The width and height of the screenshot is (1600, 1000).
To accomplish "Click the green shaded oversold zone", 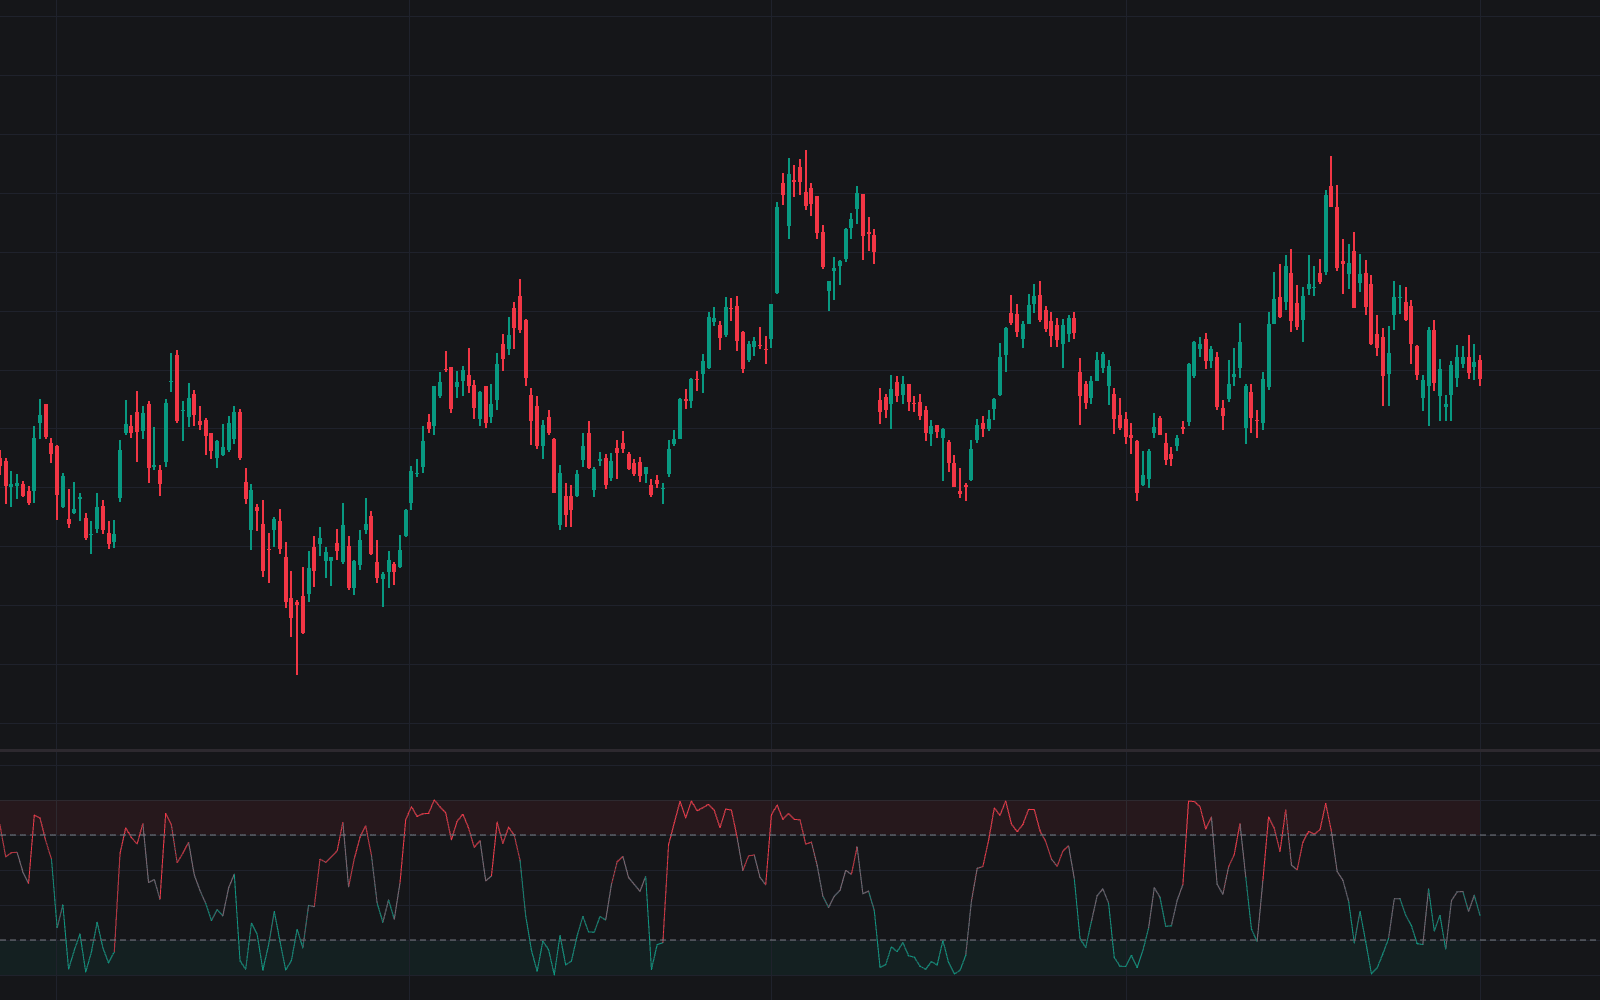I will point(740,958).
